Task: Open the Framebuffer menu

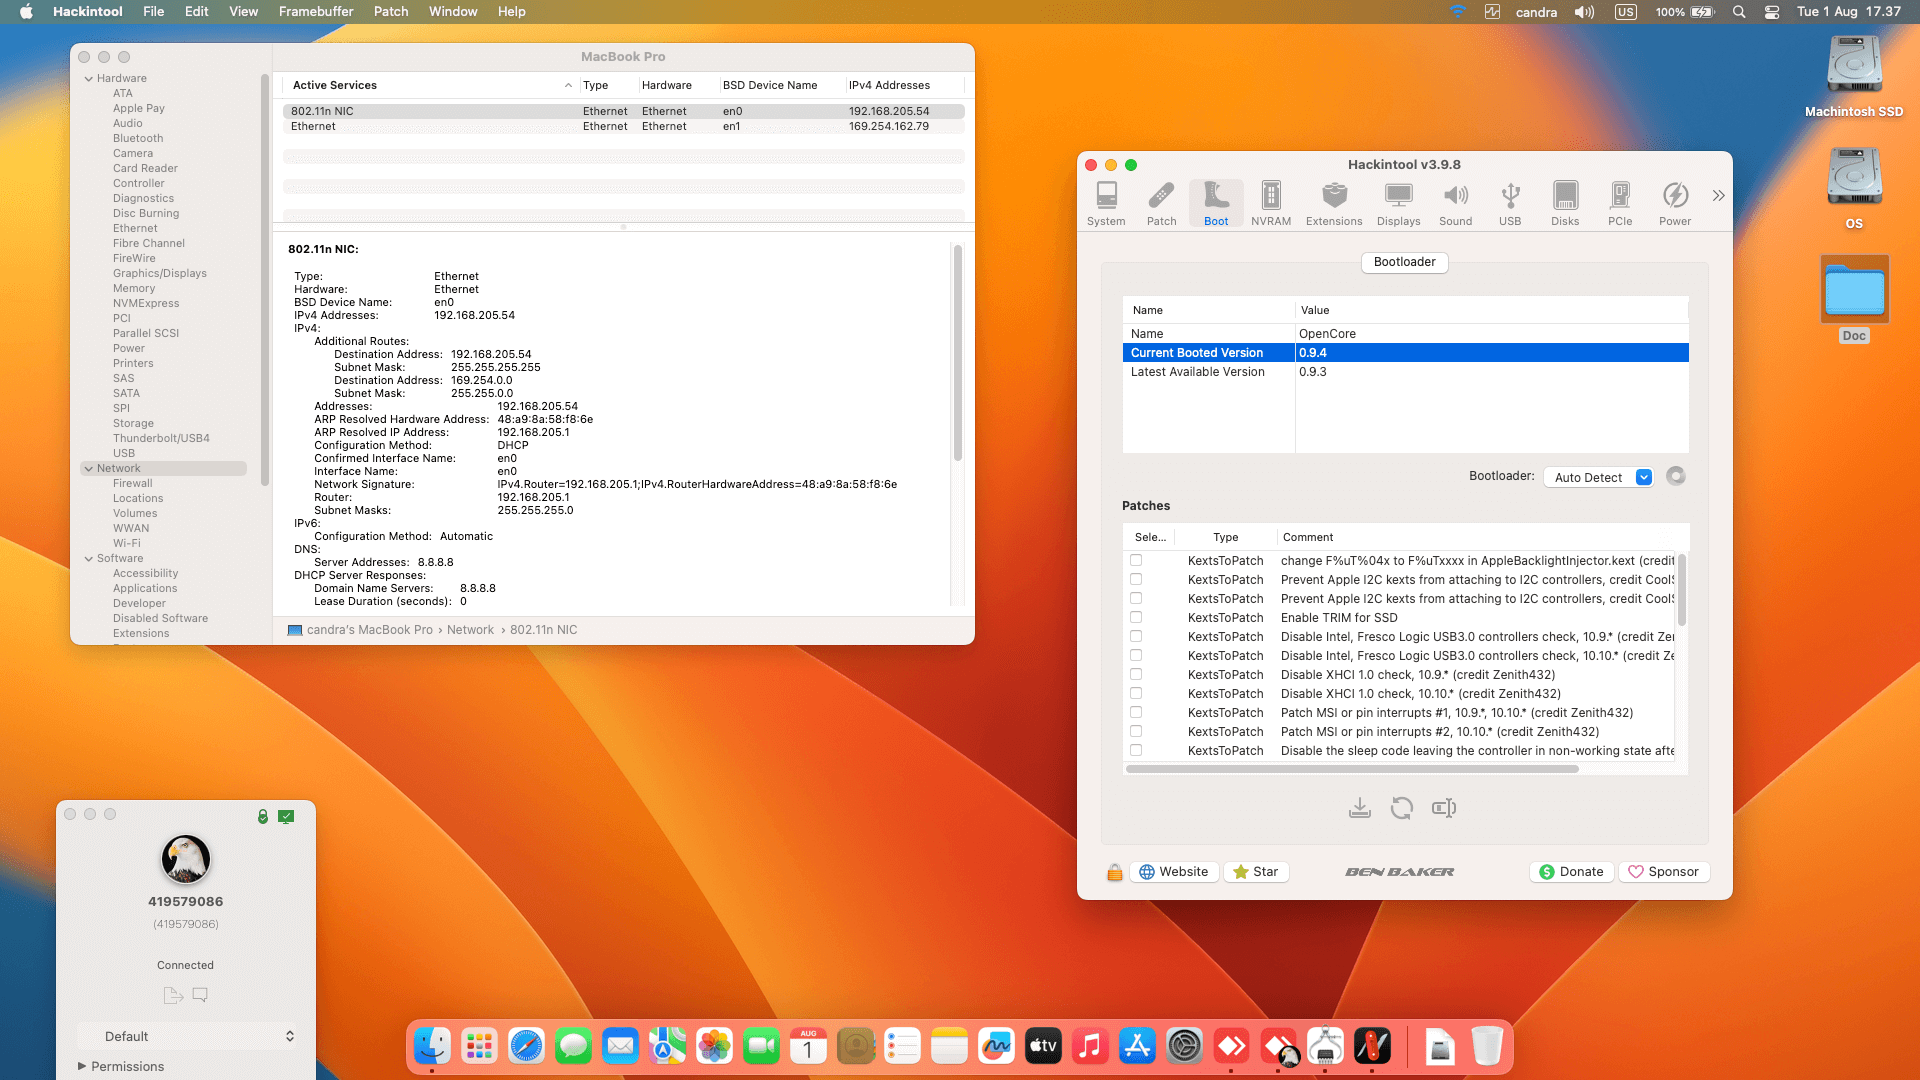Action: click(x=316, y=11)
